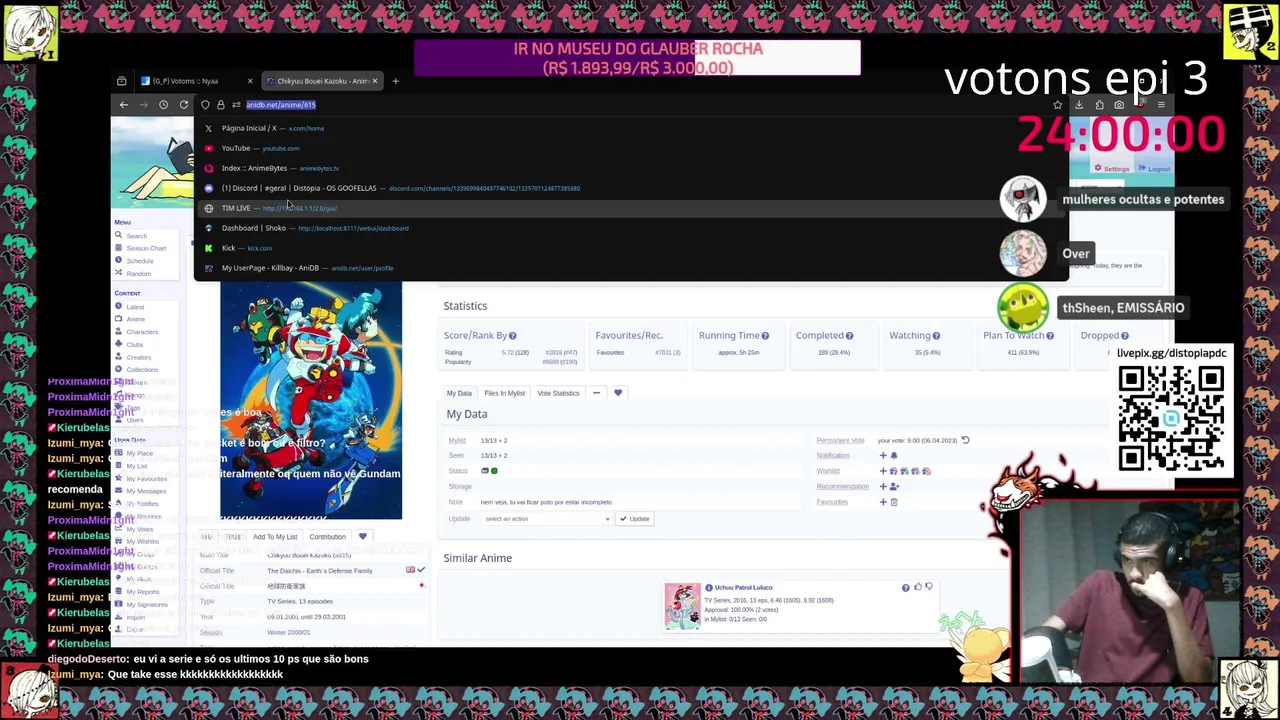
Task: Open Random in side menu
Action: [x=139, y=274]
